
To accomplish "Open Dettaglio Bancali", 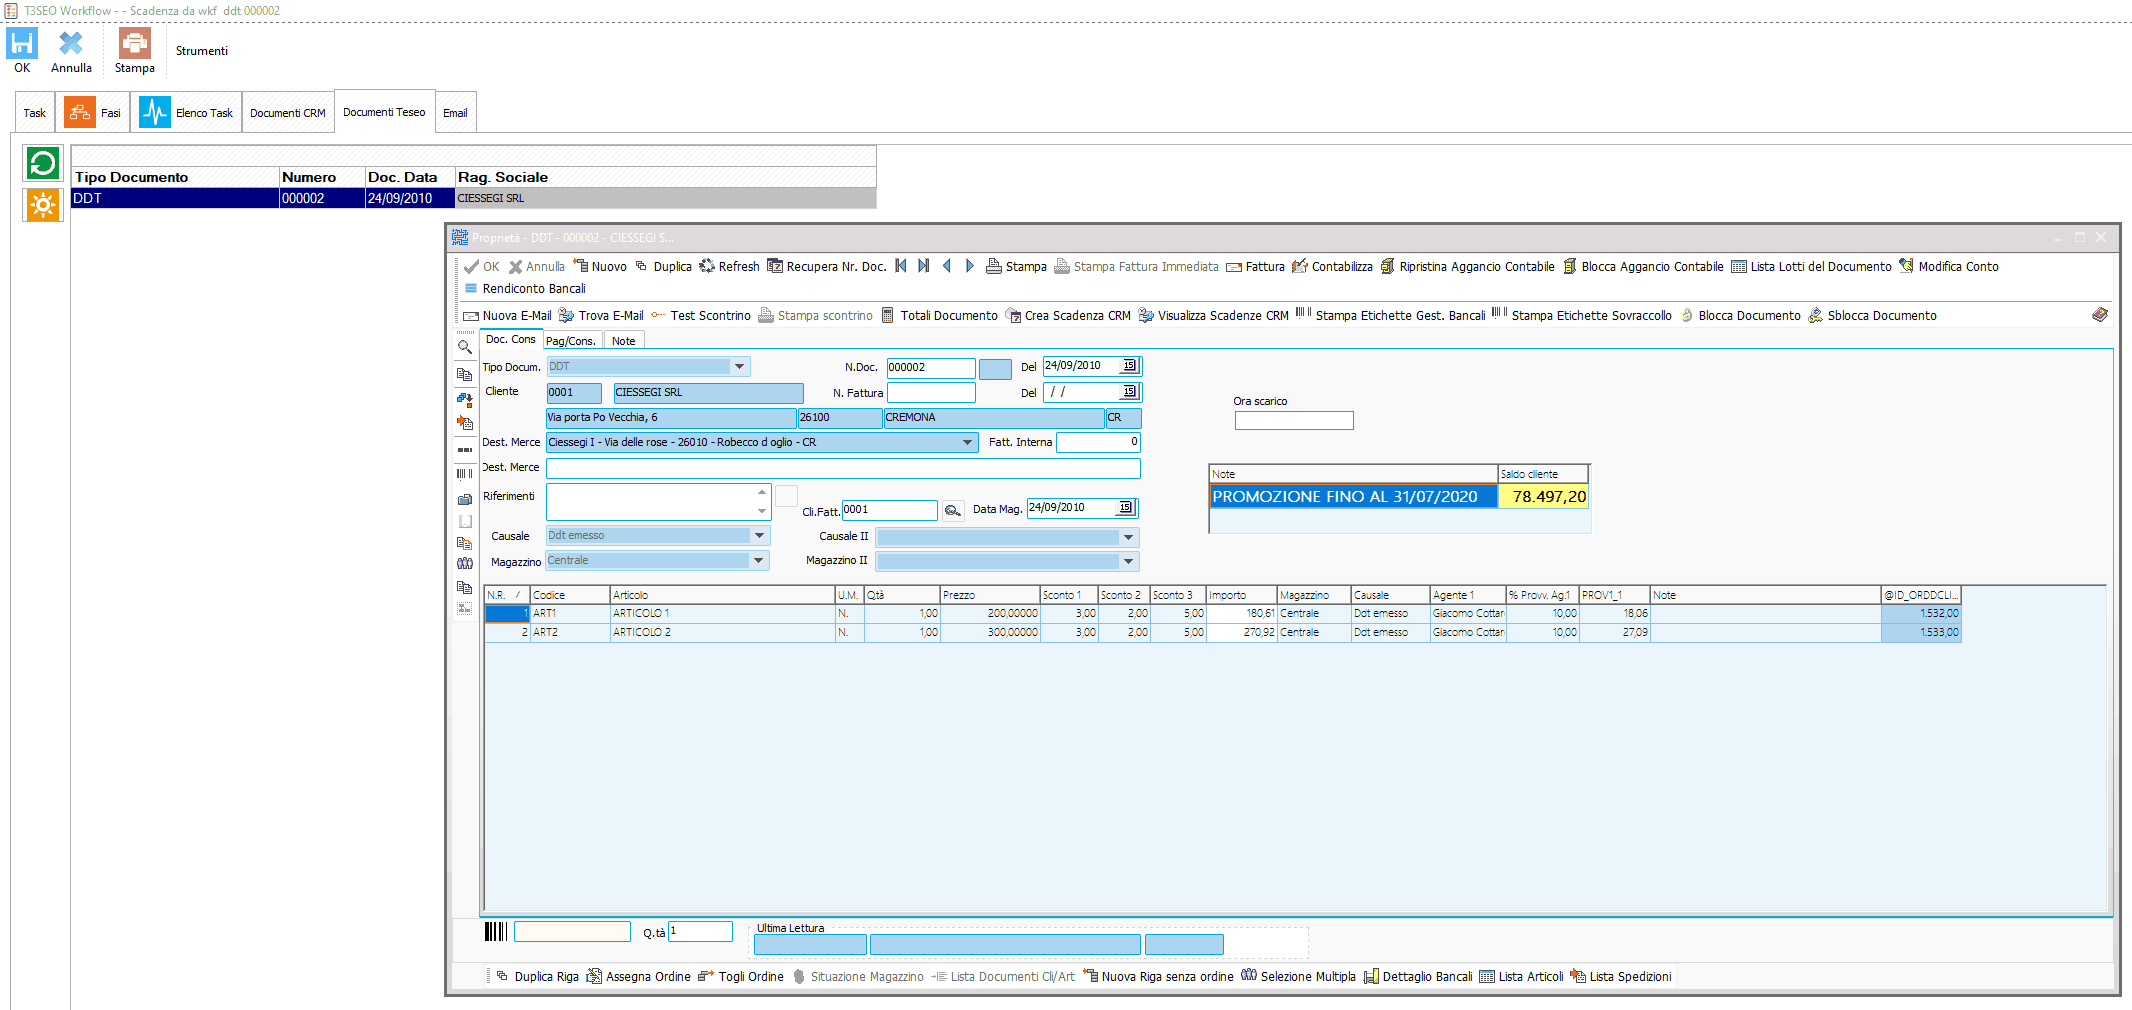I will point(1418,977).
